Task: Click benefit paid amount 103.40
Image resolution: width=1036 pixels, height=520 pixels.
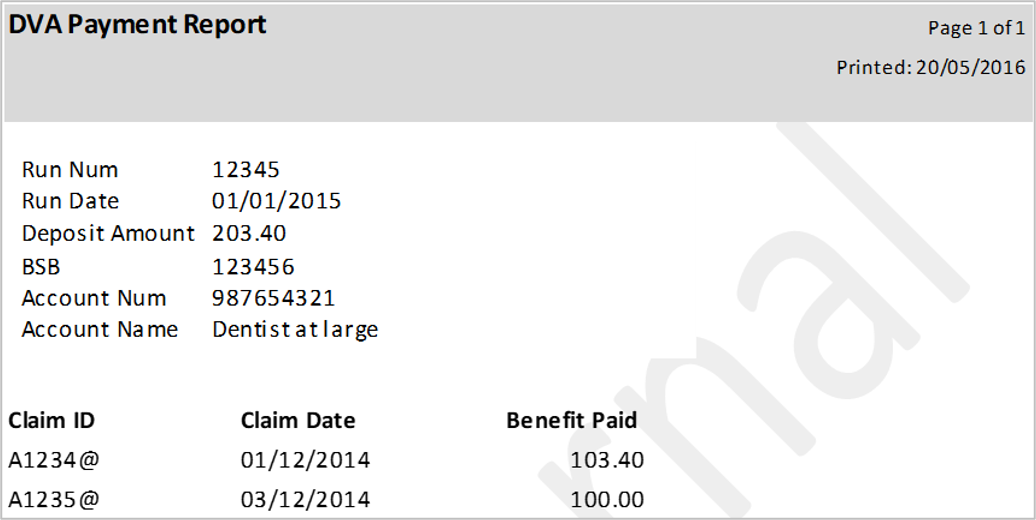Action: (x=607, y=460)
